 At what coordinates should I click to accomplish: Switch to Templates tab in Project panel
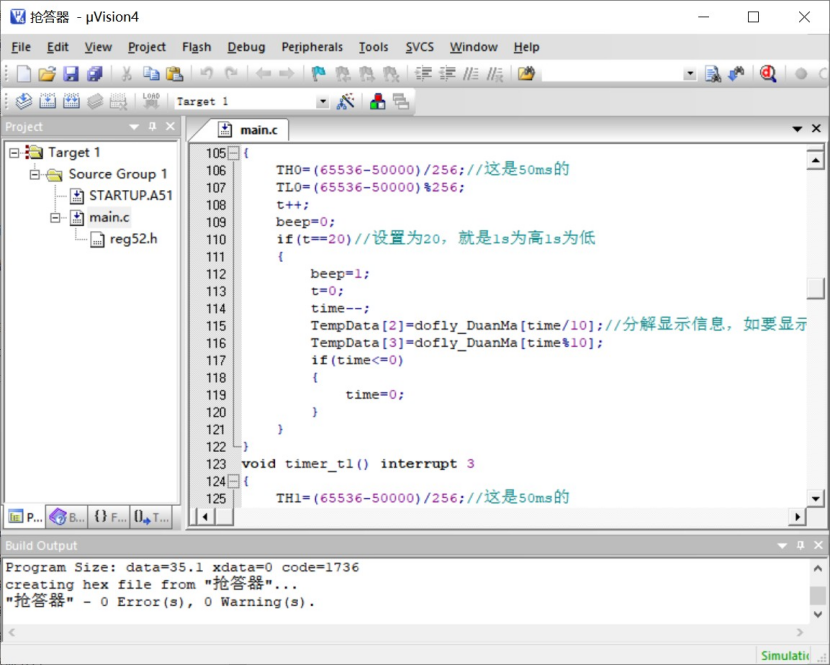151,517
